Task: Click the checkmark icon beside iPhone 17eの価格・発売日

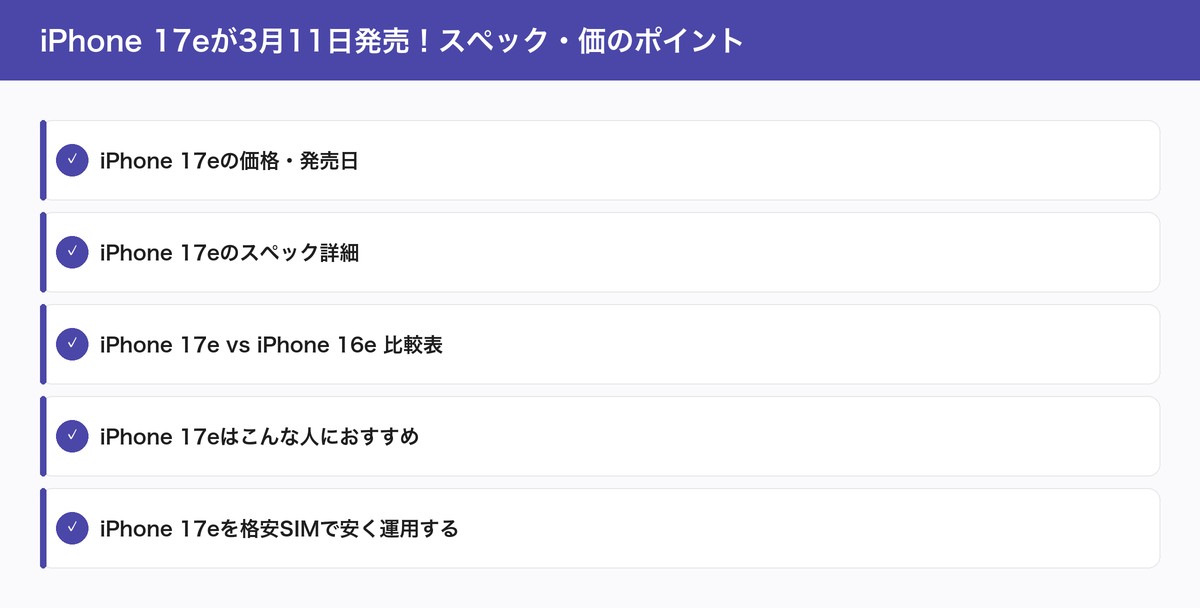Action: [73, 160]
